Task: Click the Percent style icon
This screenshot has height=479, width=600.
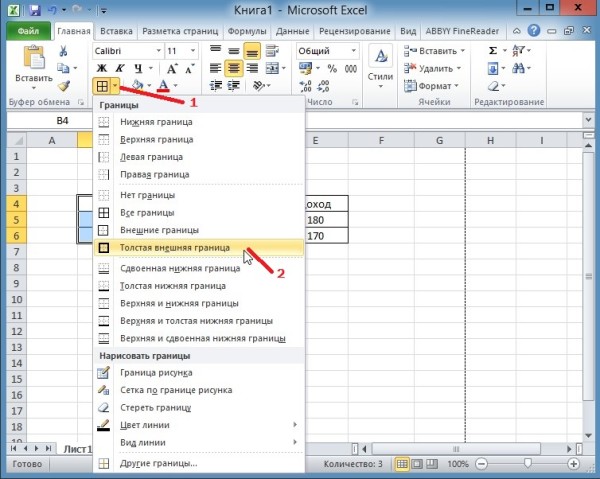Action: [332, 68]
